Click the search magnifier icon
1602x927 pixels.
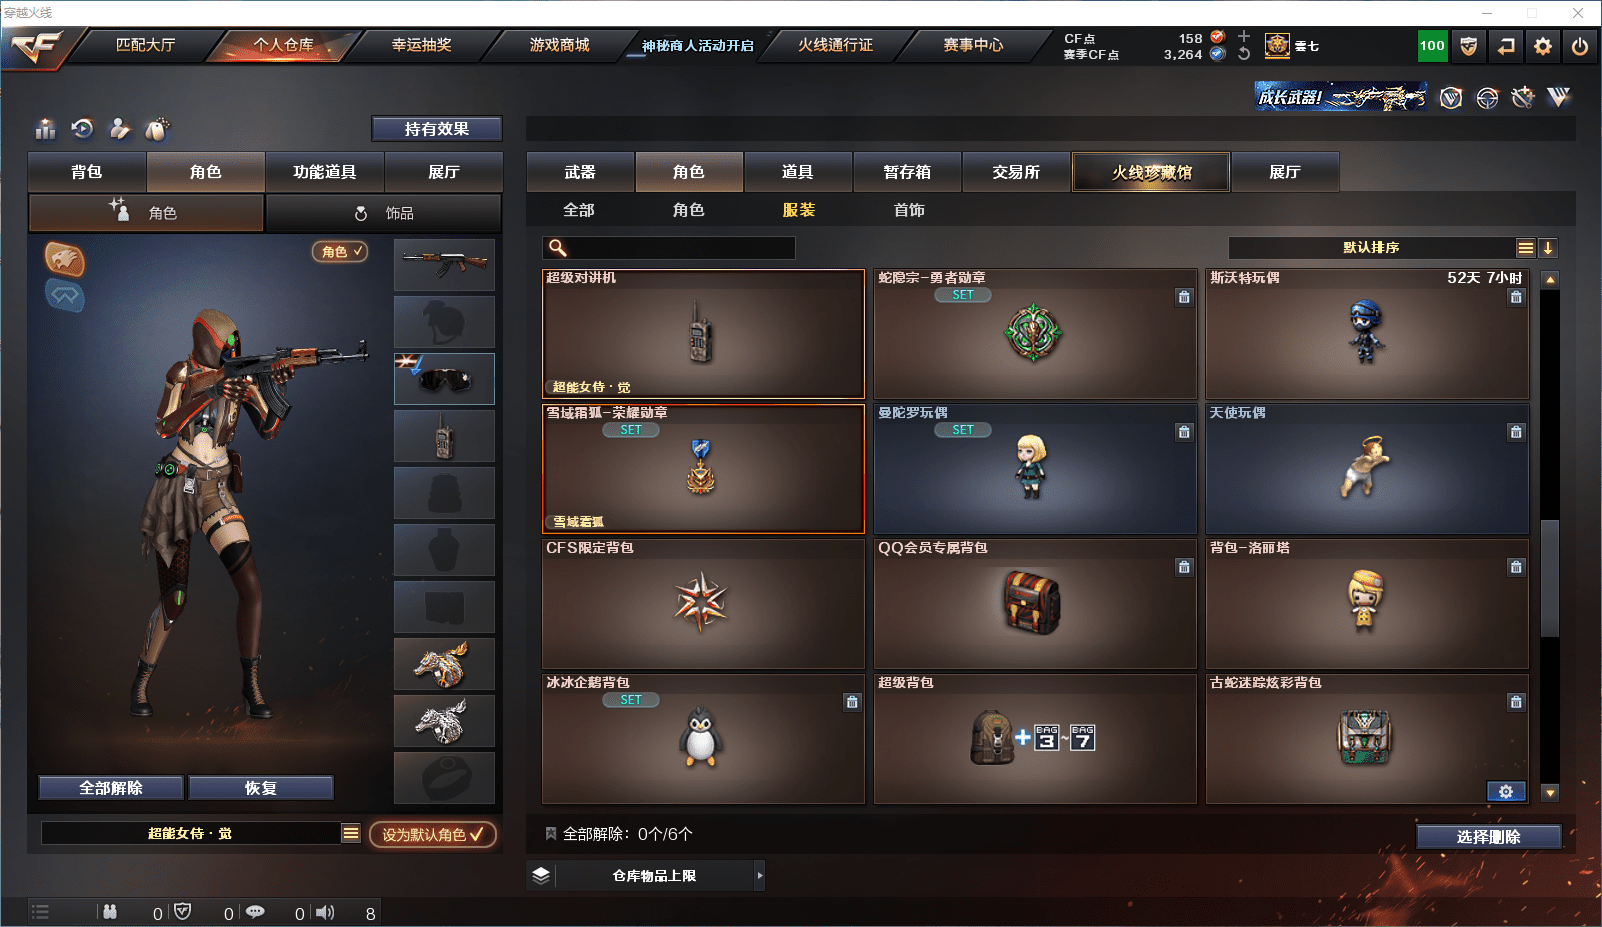coord(558,248)
